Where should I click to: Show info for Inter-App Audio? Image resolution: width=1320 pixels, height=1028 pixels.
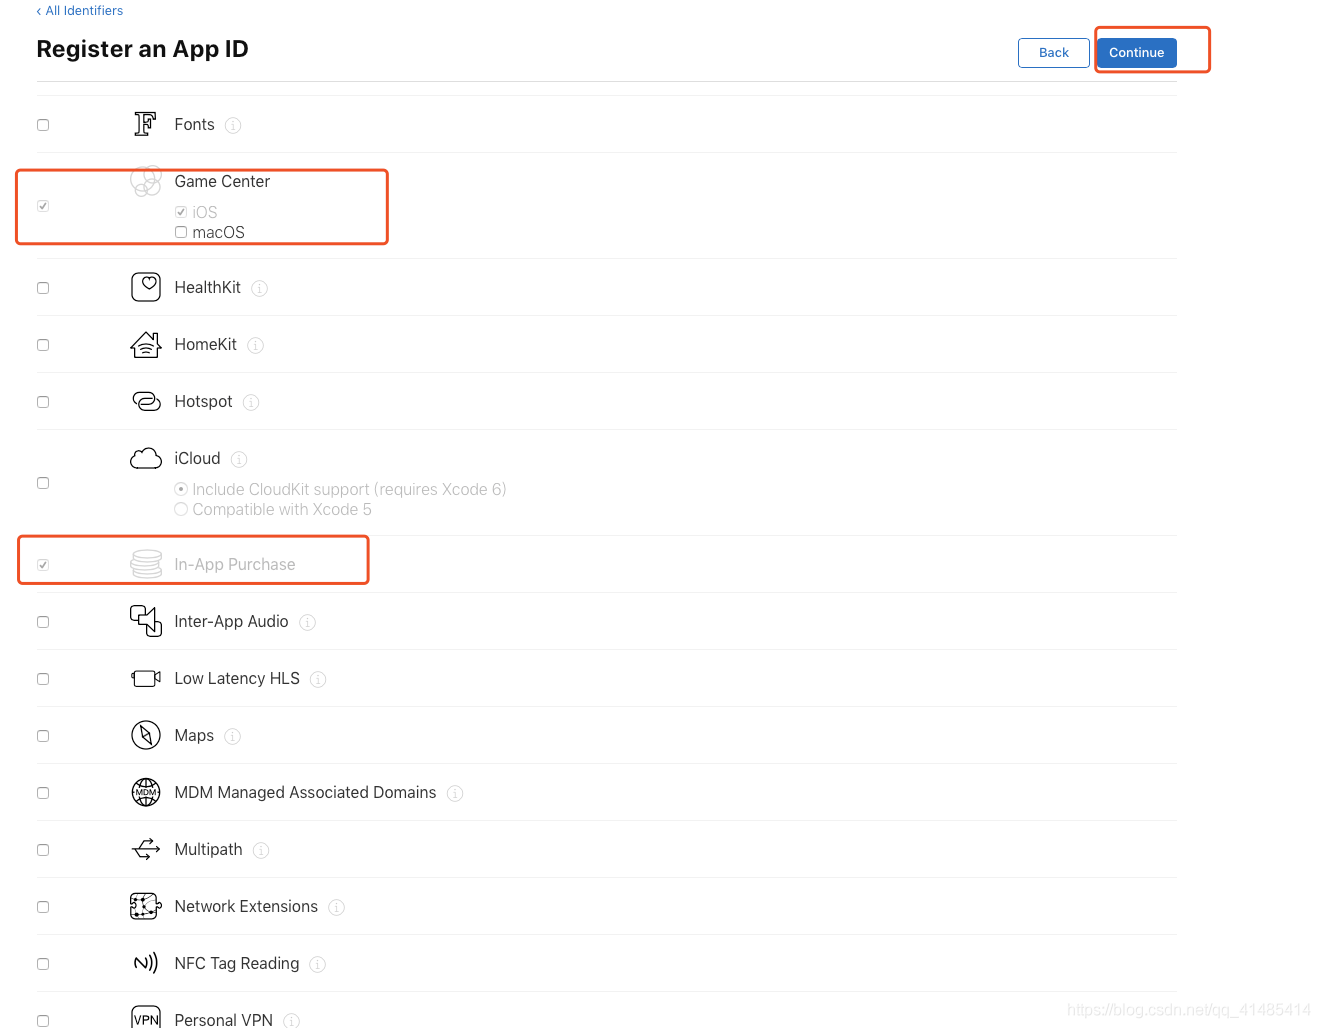307,622
